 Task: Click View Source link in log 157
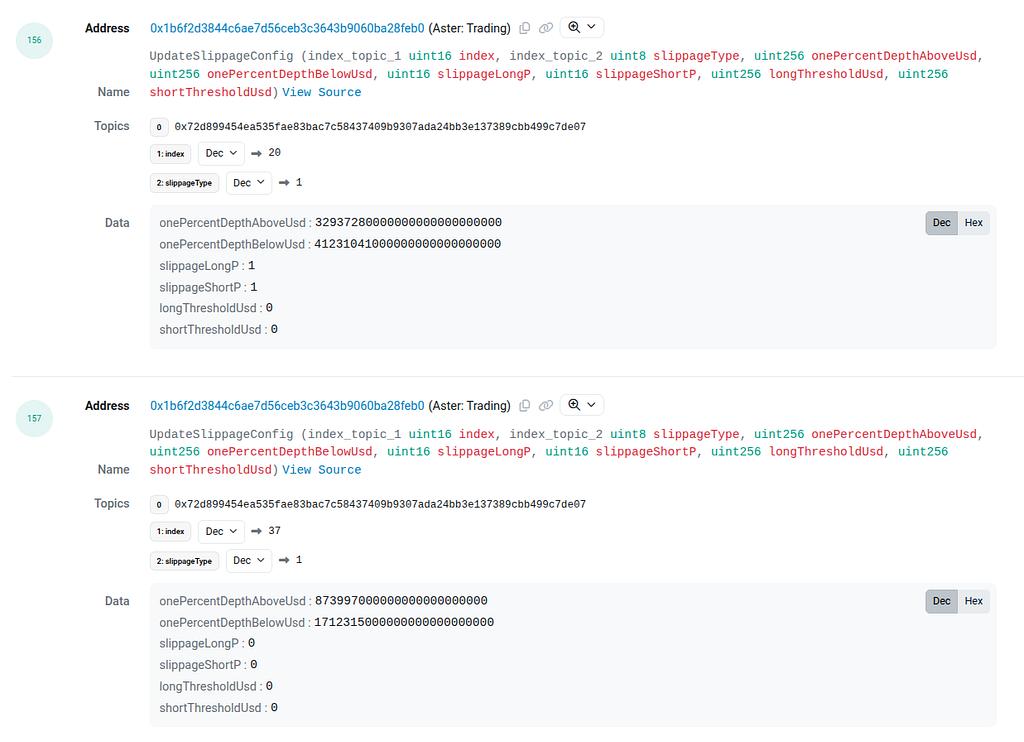pyautogui.click(x=322, y=470)
